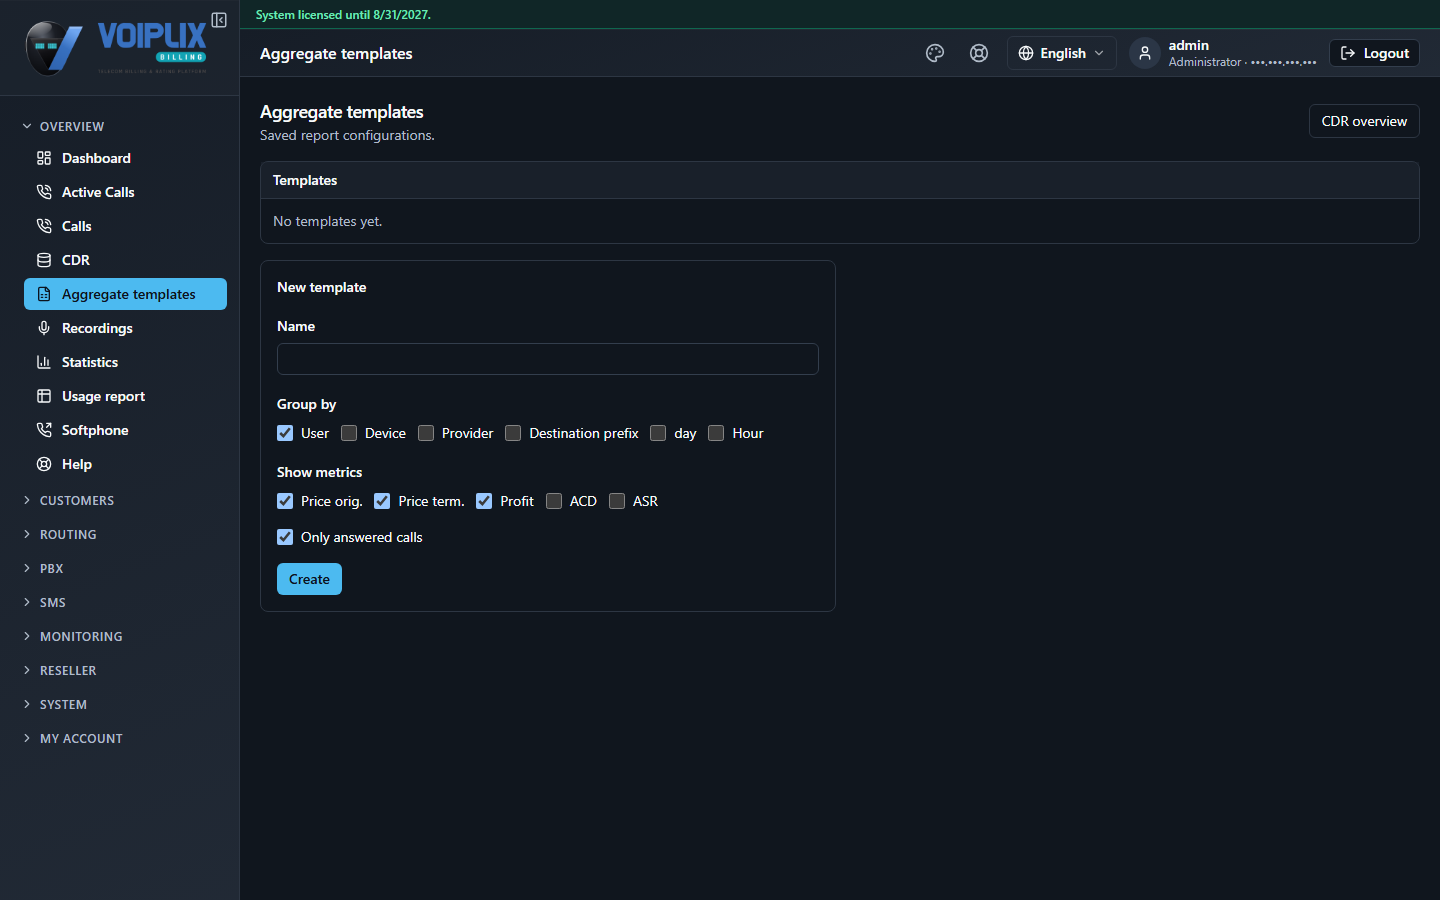Enable the ASR metric checkbox
Screen dimensions: 1440x900
pos(617,501)
